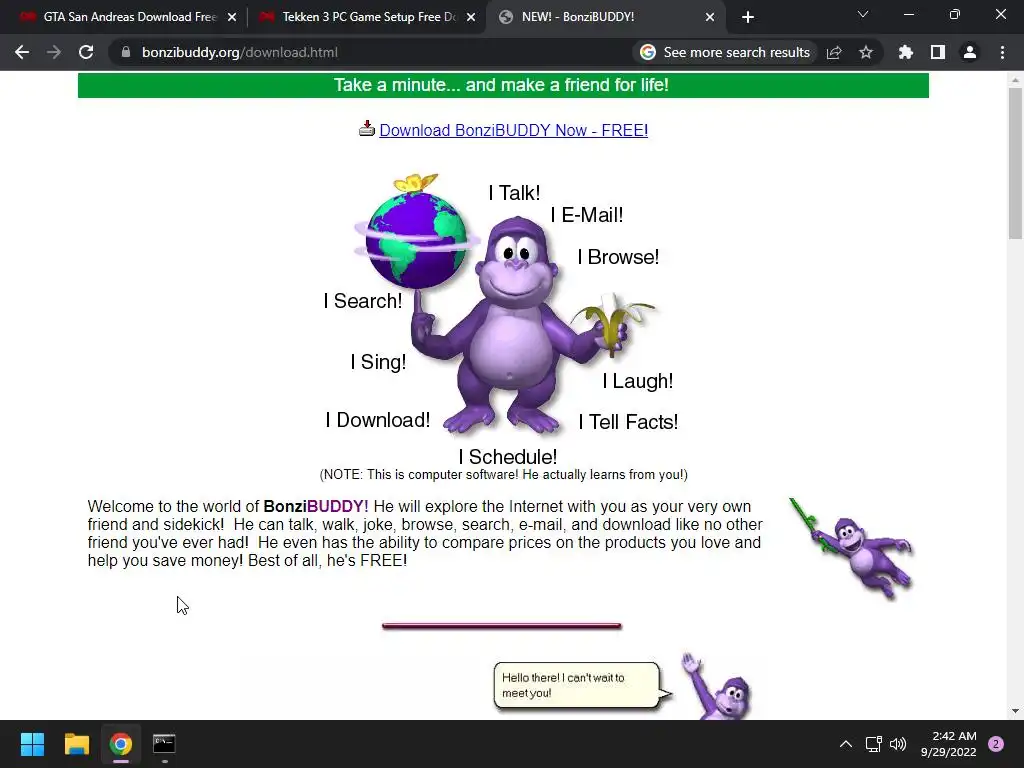The width and height of the screenshot is (1024, 768).
Task: Open File Explorer from taskbar
Action: (x=76, y=744)
